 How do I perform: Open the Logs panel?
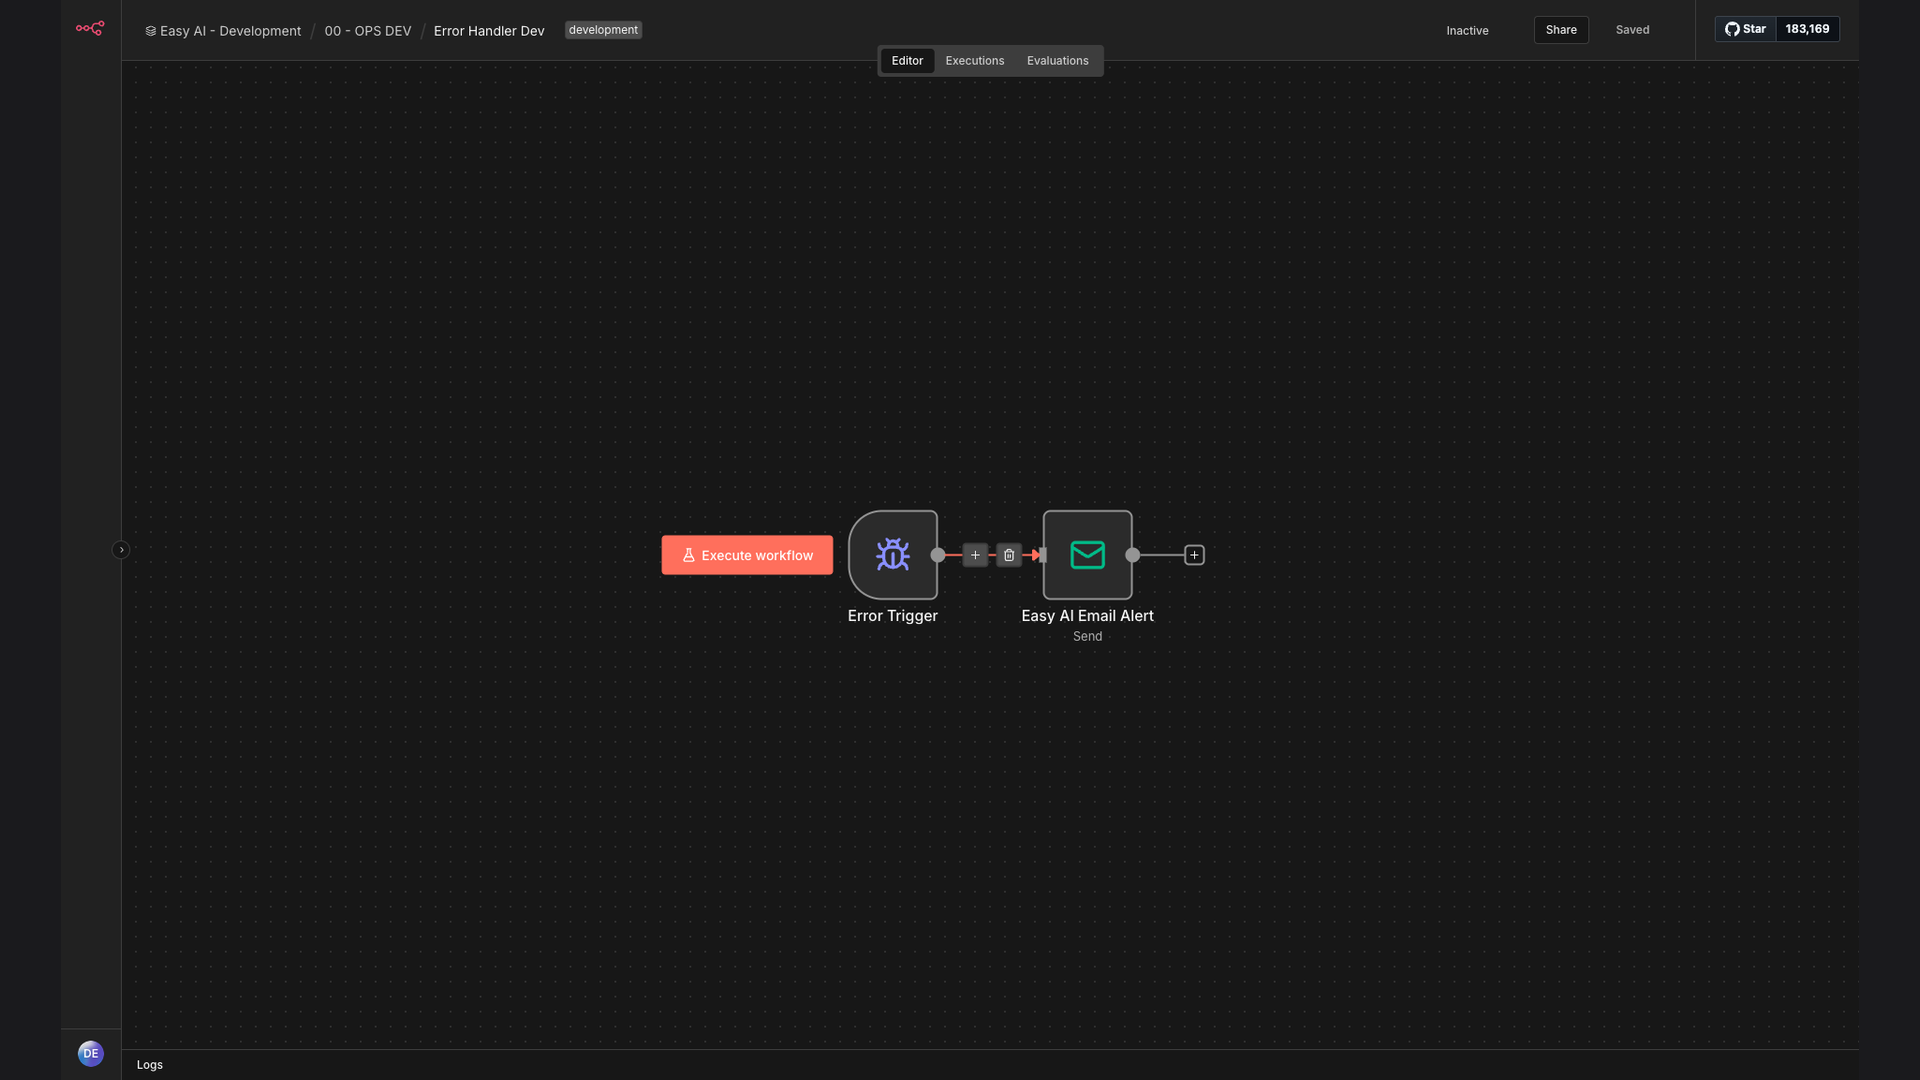coord(150,1065)
